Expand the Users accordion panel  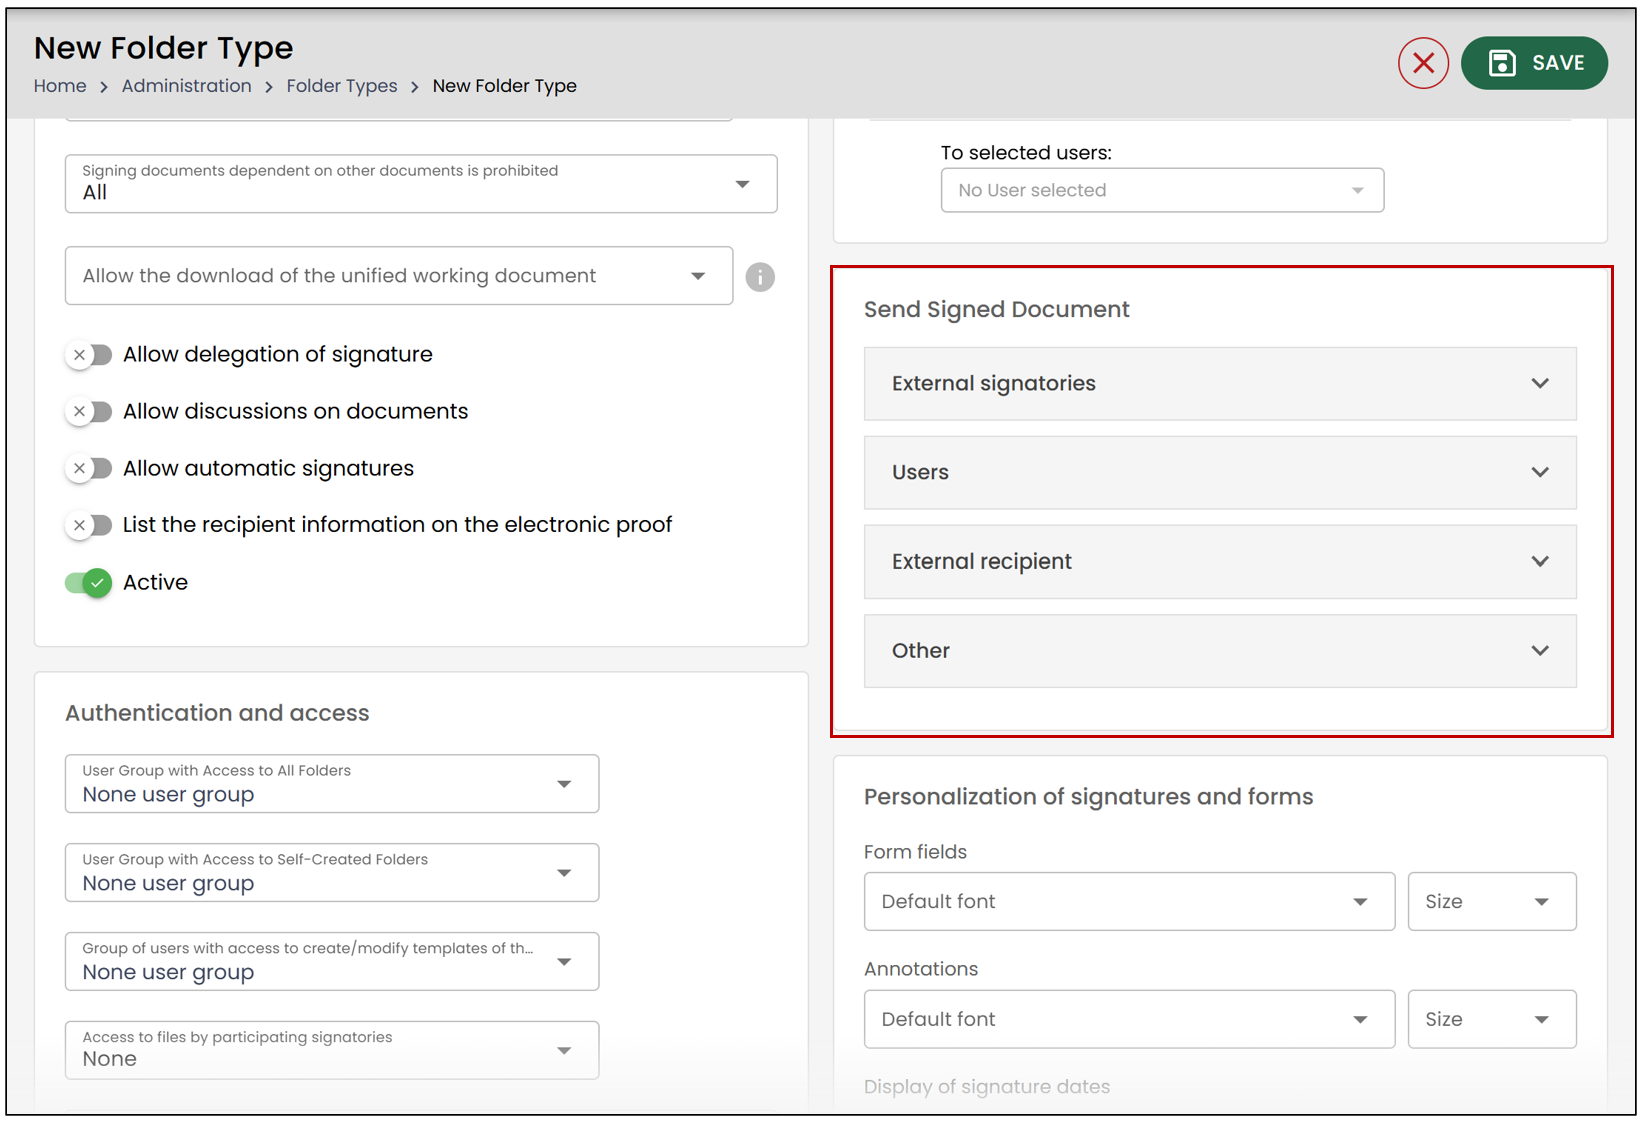tap(1220, 472)
